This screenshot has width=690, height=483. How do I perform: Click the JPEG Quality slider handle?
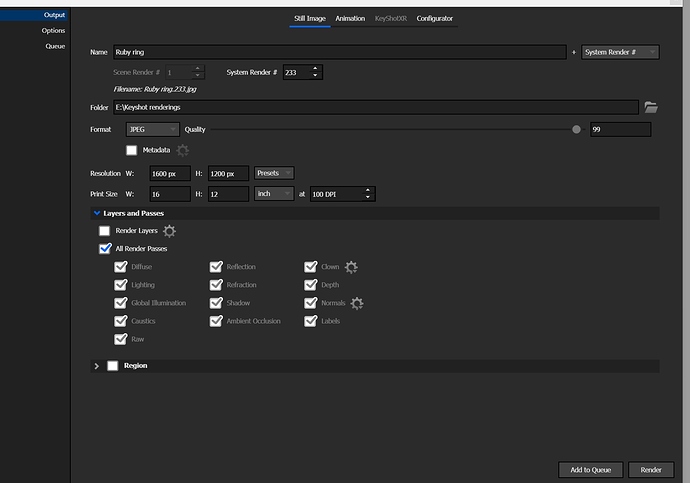pyautogui.click(x=576, y=129)
